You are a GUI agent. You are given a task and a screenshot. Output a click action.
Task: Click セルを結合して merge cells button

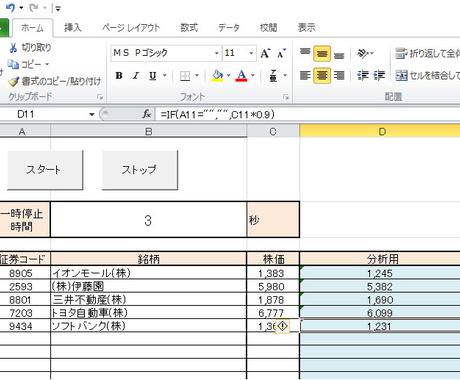pos(427,76)
